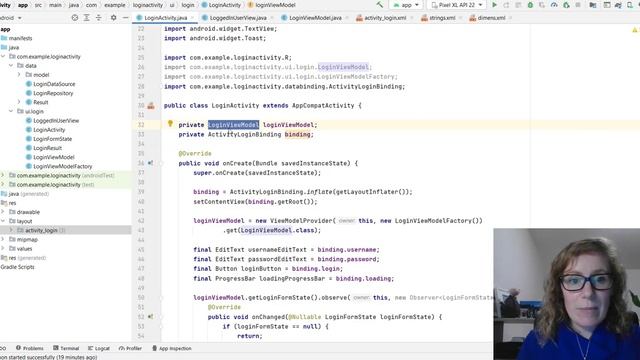Click the Stop icon in toolbar
This screenshot has height=360, width=640.
pyautogui.click(x=578, y=5)
